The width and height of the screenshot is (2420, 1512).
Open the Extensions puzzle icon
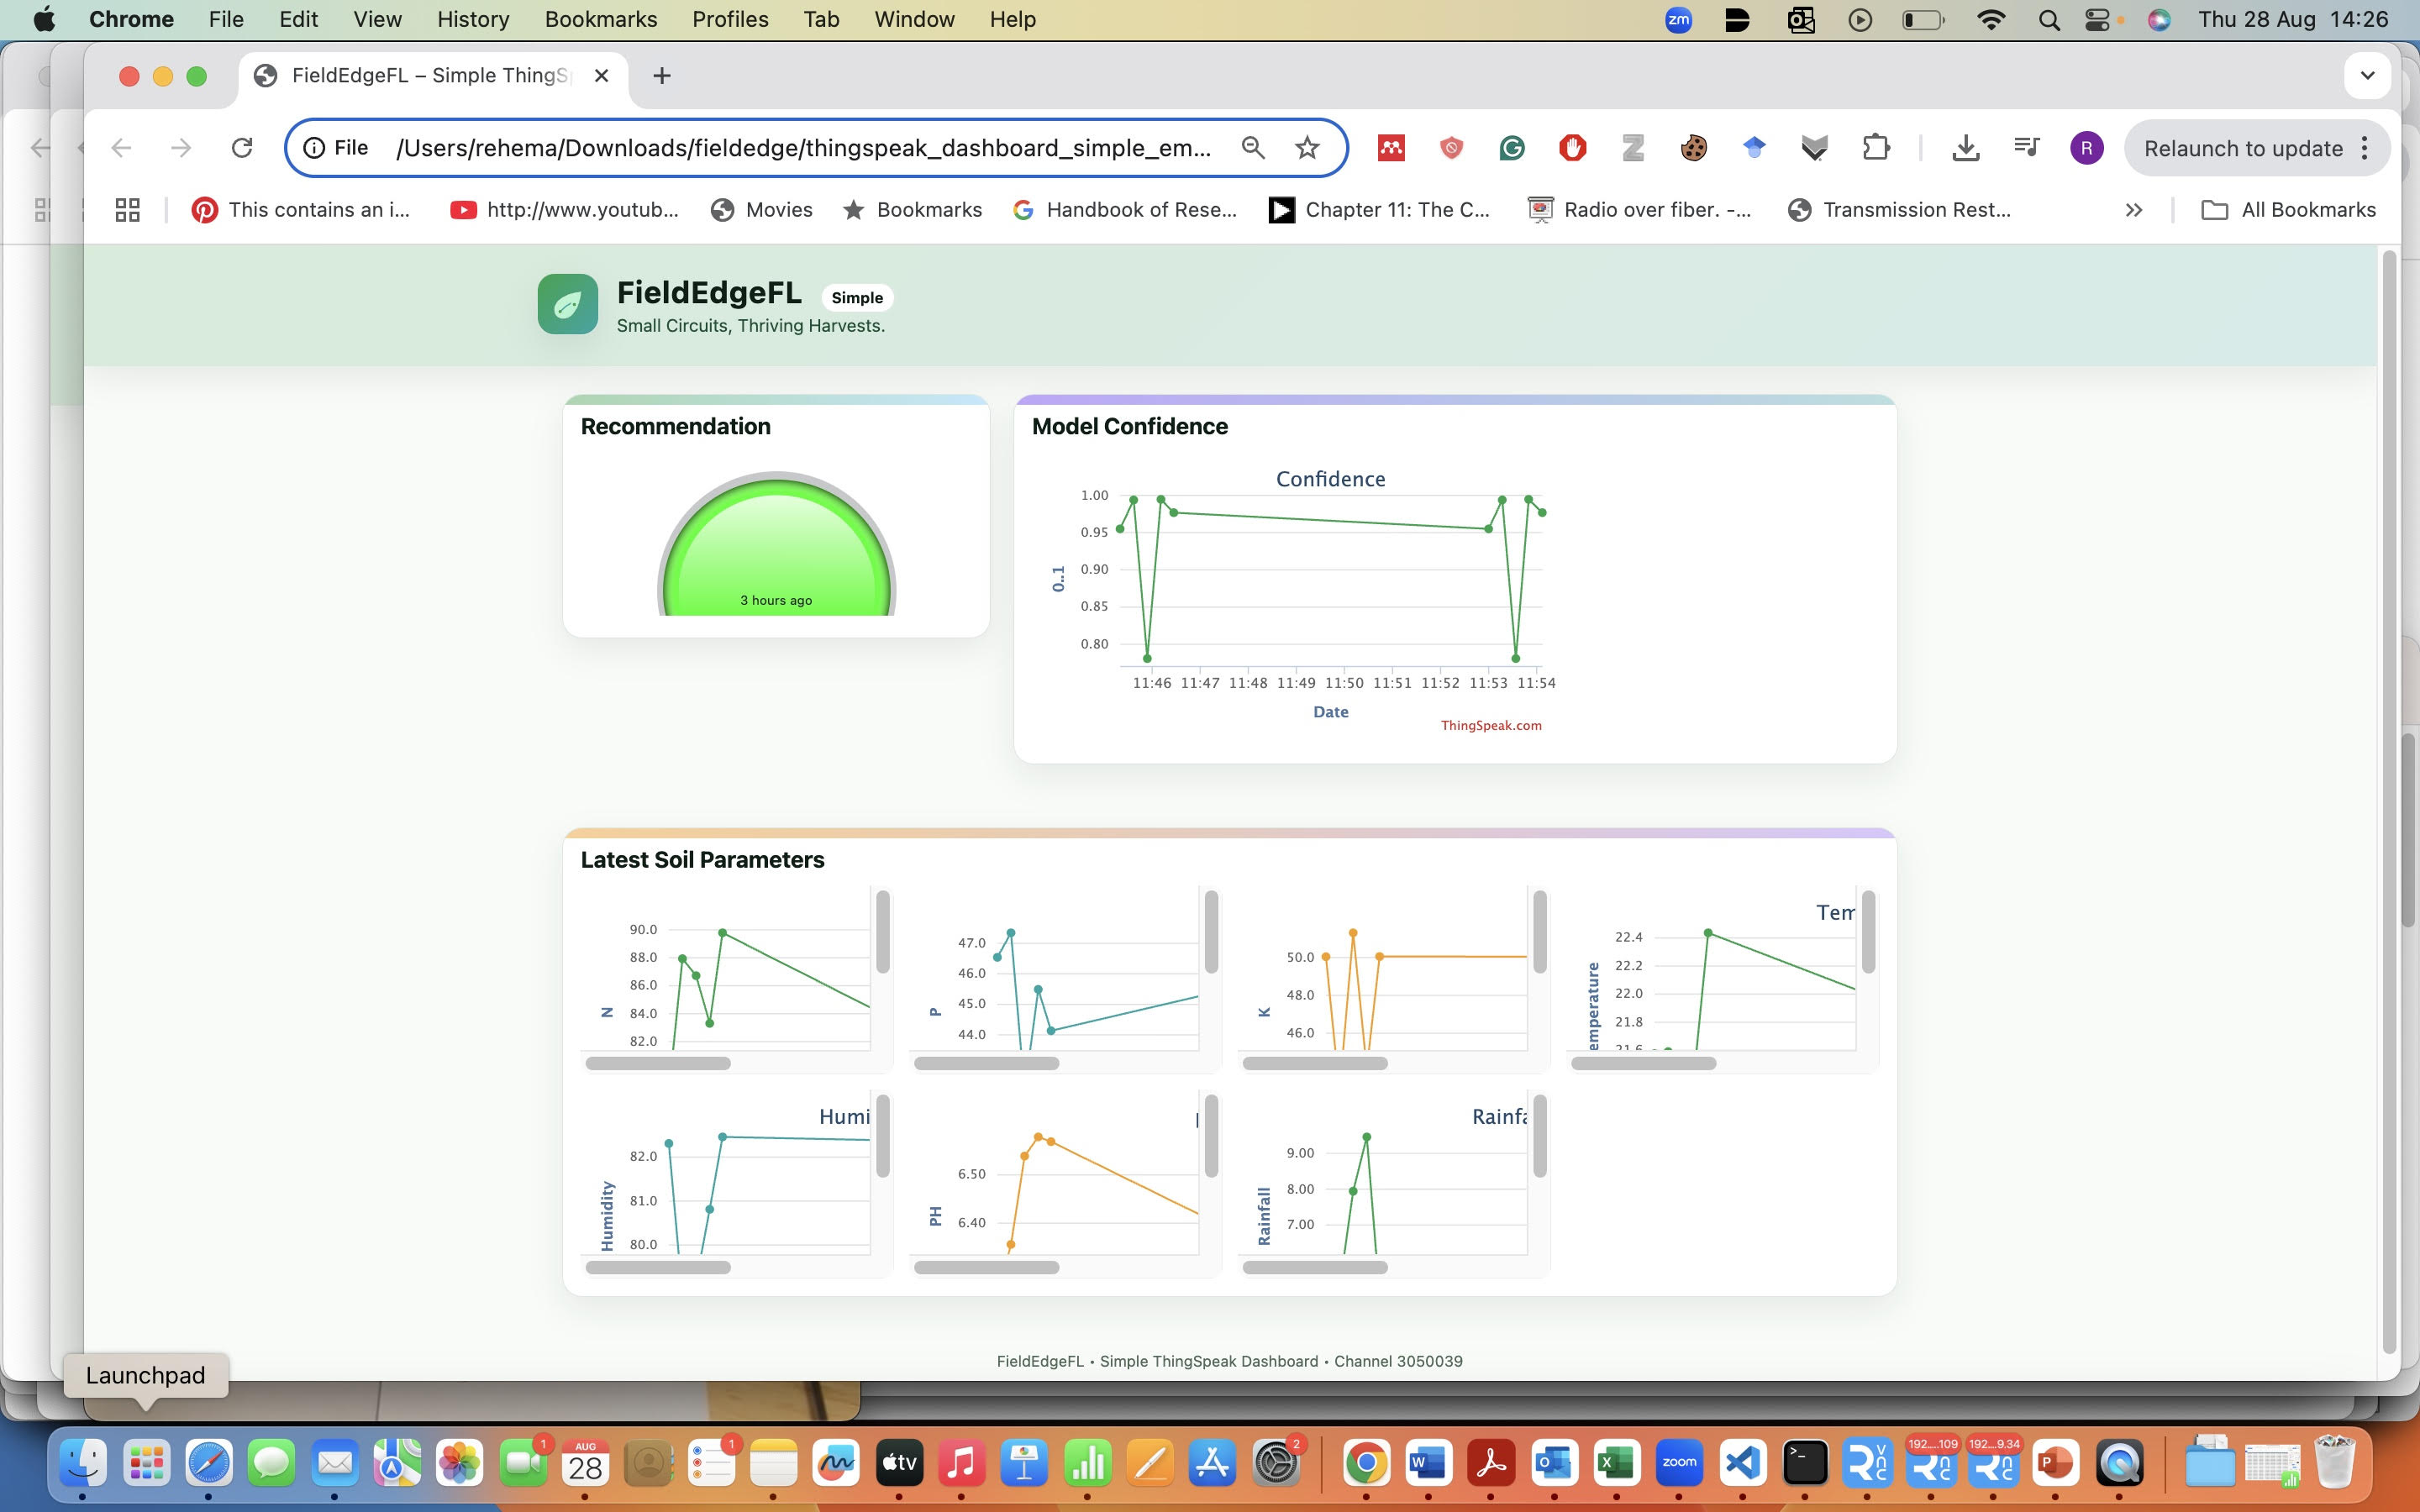[1876, 148]
